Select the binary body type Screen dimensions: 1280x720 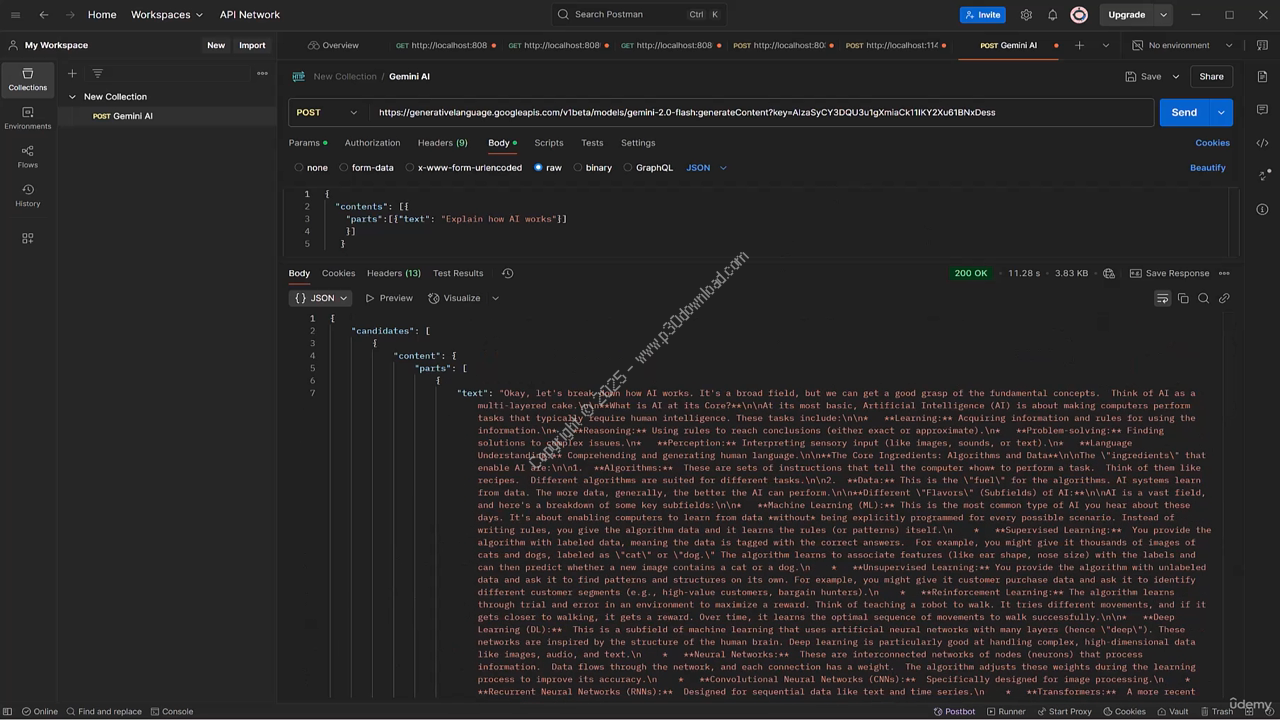coord(592,168)
